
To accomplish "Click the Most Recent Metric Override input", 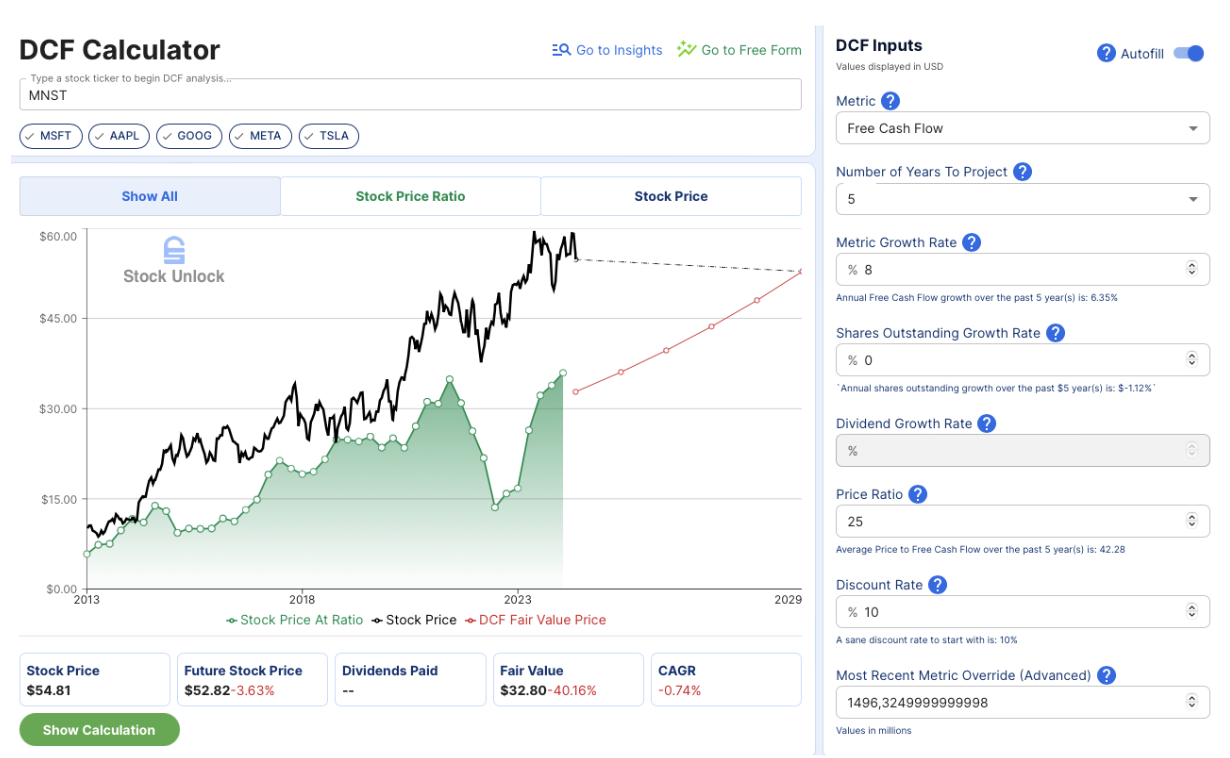I will click(x=1022, y=702).
